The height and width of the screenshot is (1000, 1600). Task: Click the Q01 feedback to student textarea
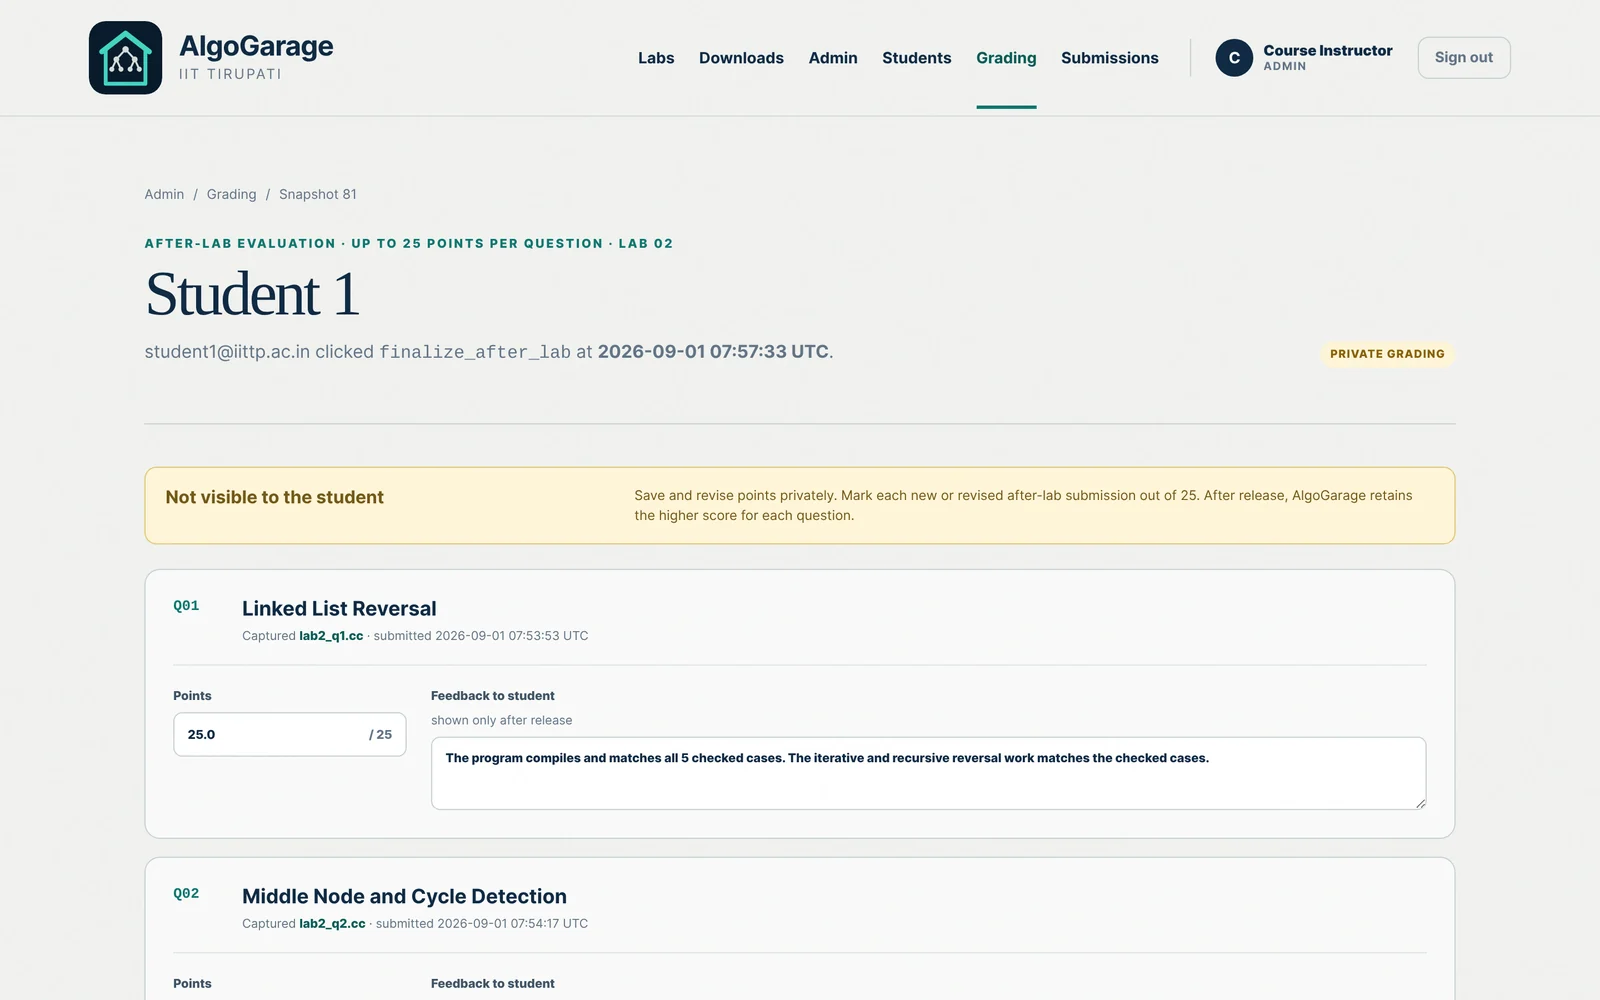pyautogui.click(x=928, y=773)
